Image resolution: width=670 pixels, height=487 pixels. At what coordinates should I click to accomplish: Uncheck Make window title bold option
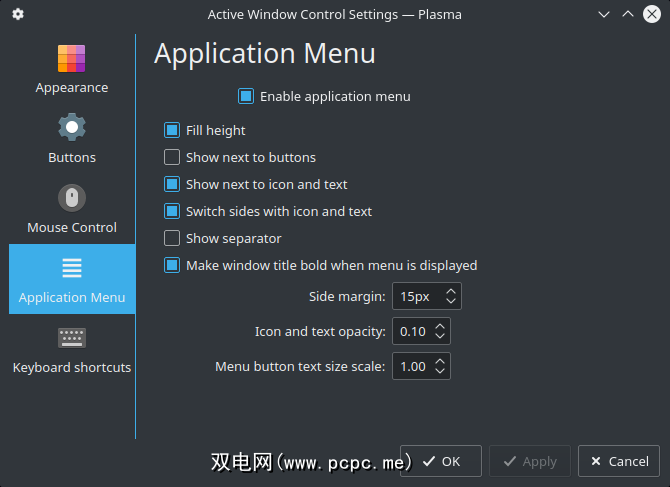[x=172, y=265]
